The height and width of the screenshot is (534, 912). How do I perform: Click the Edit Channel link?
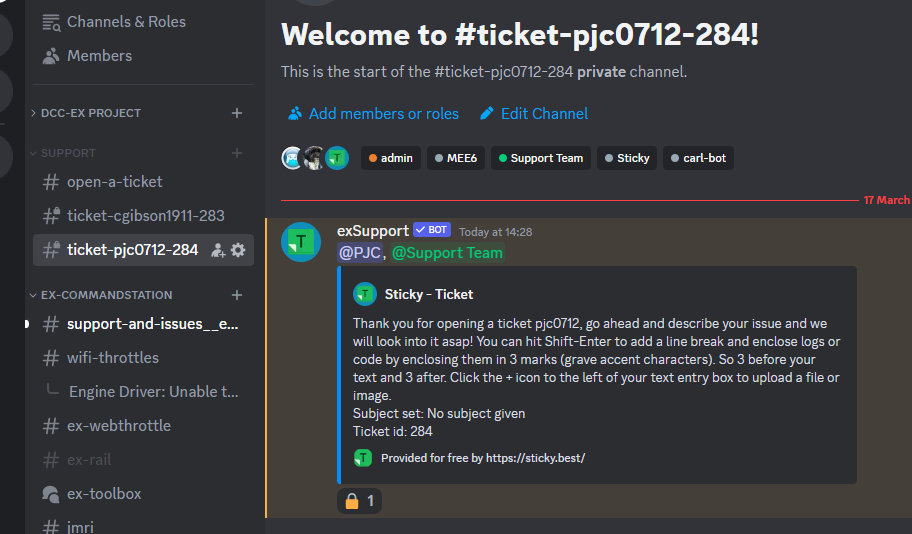click(x=544, y=114)
